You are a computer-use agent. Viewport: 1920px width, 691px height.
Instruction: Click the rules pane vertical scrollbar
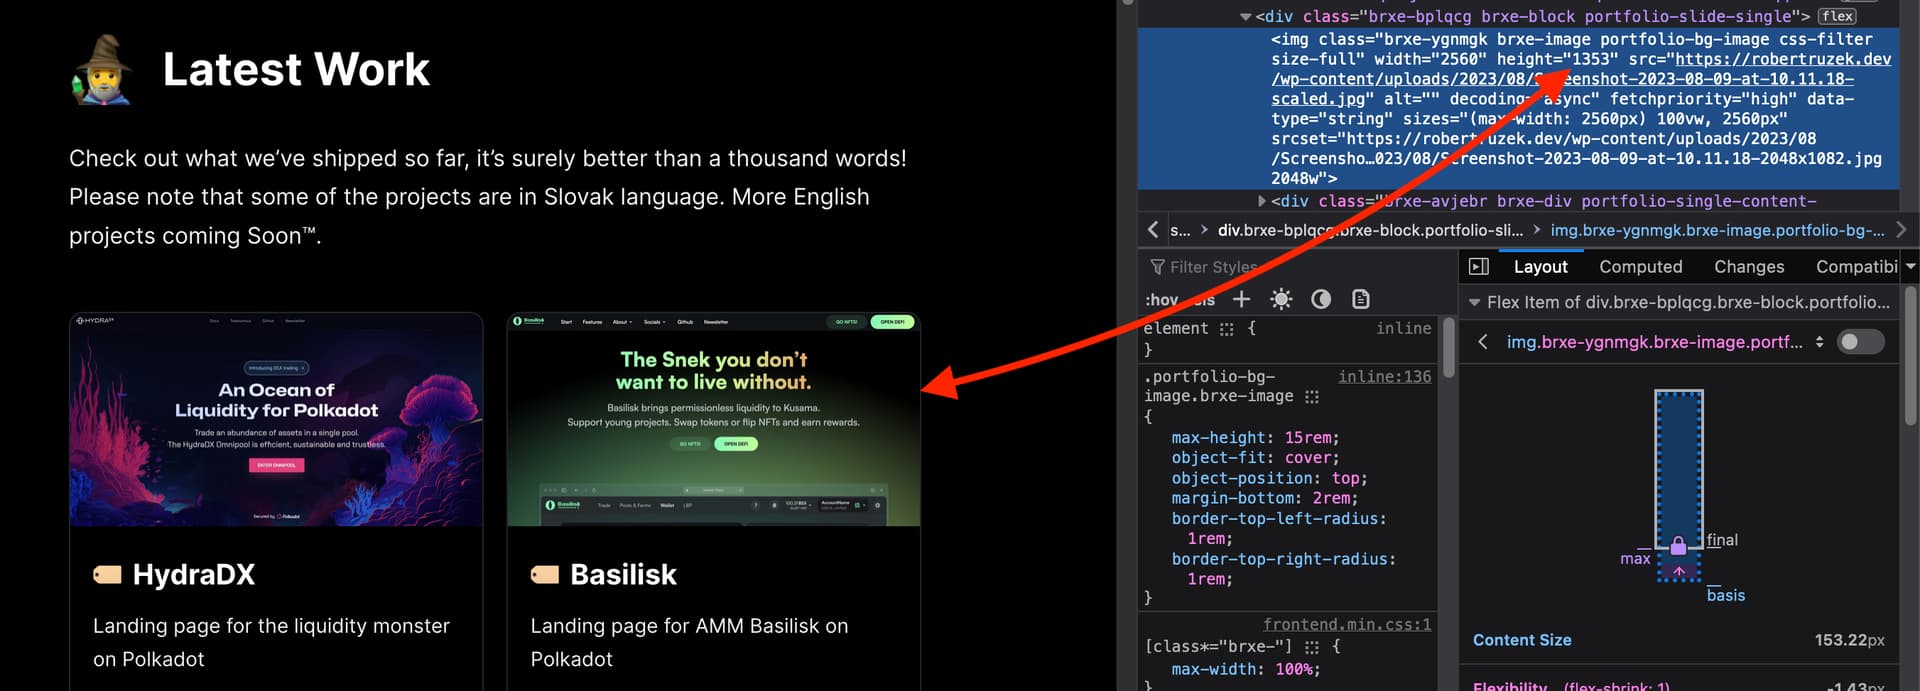[1448, 347]
